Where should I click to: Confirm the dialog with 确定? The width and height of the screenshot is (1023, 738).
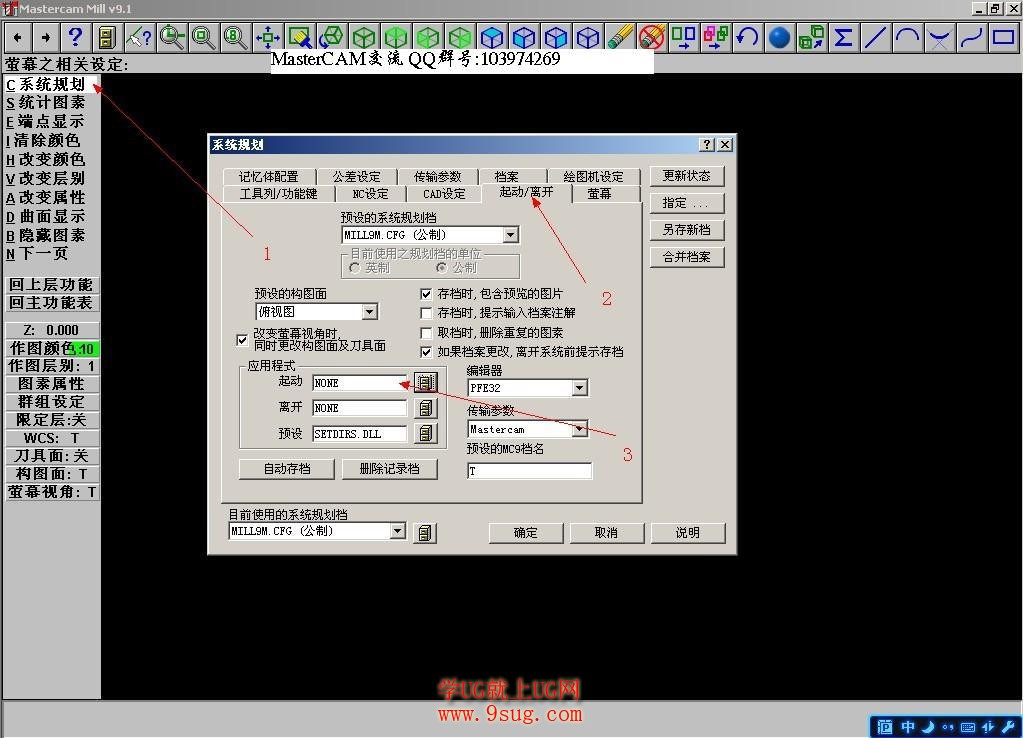tap(526, 533)
